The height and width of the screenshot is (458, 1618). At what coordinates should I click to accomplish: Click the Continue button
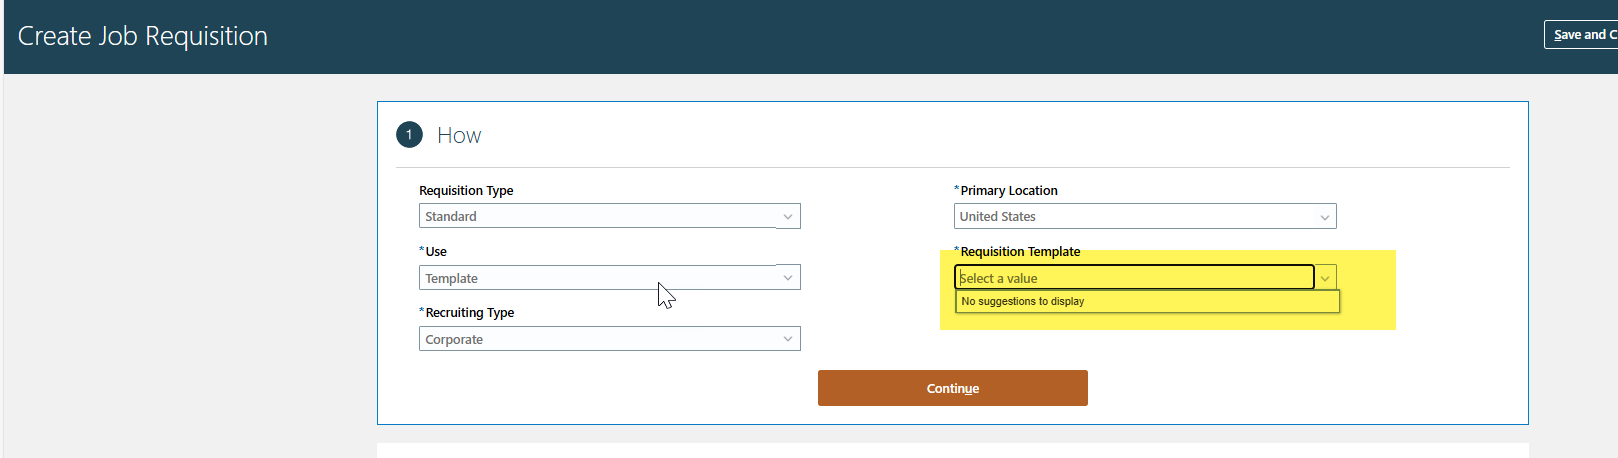953,388
